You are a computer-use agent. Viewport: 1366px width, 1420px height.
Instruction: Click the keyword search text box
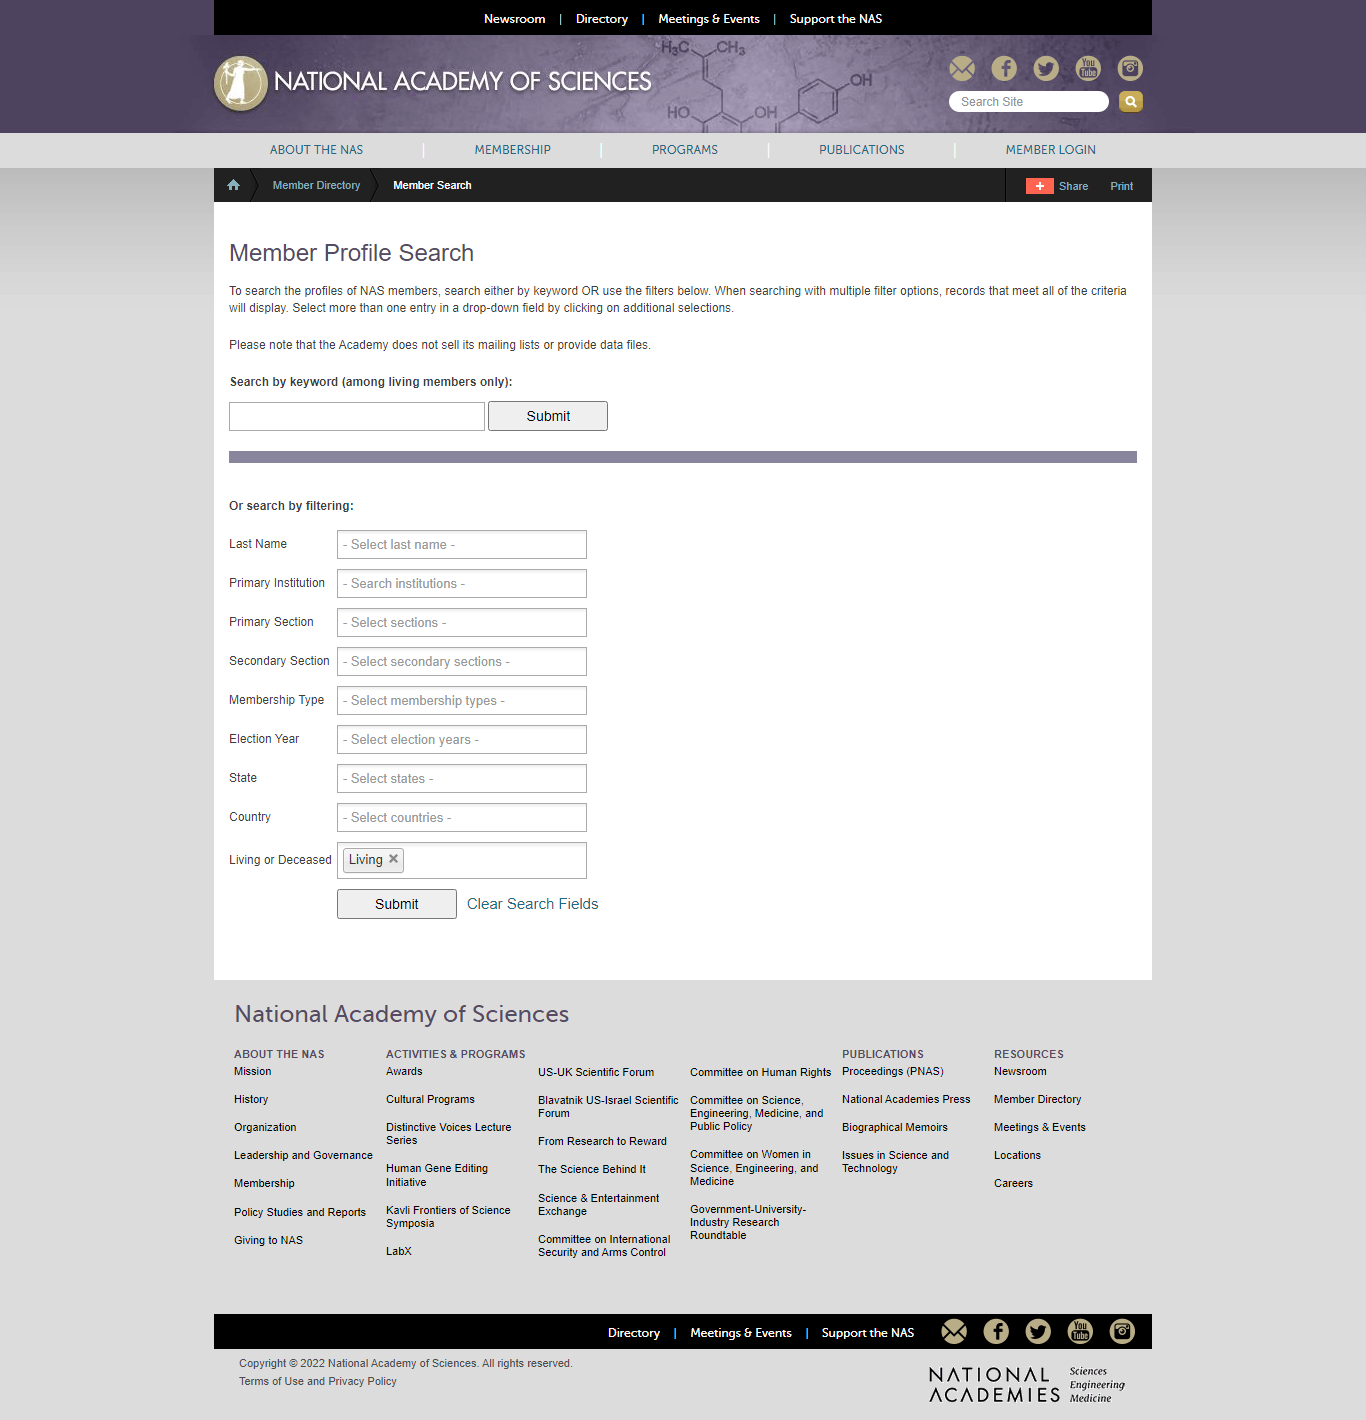pos(357,416)
